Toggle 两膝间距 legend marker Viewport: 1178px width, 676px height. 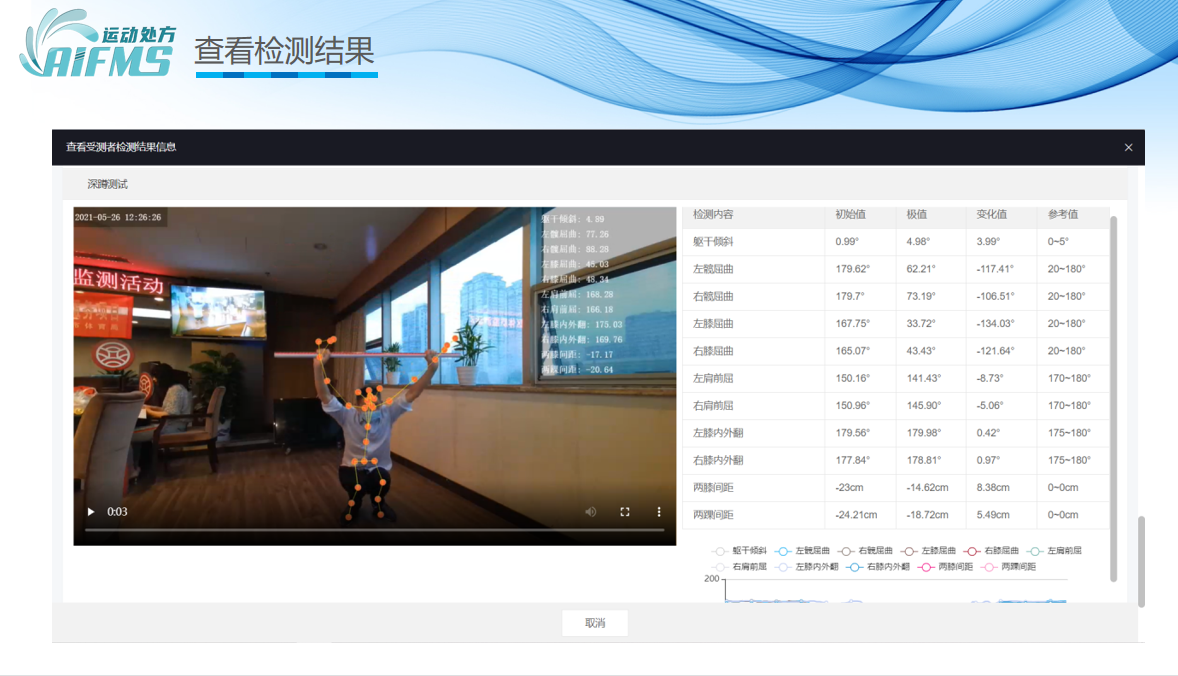[x=926, y=567]
